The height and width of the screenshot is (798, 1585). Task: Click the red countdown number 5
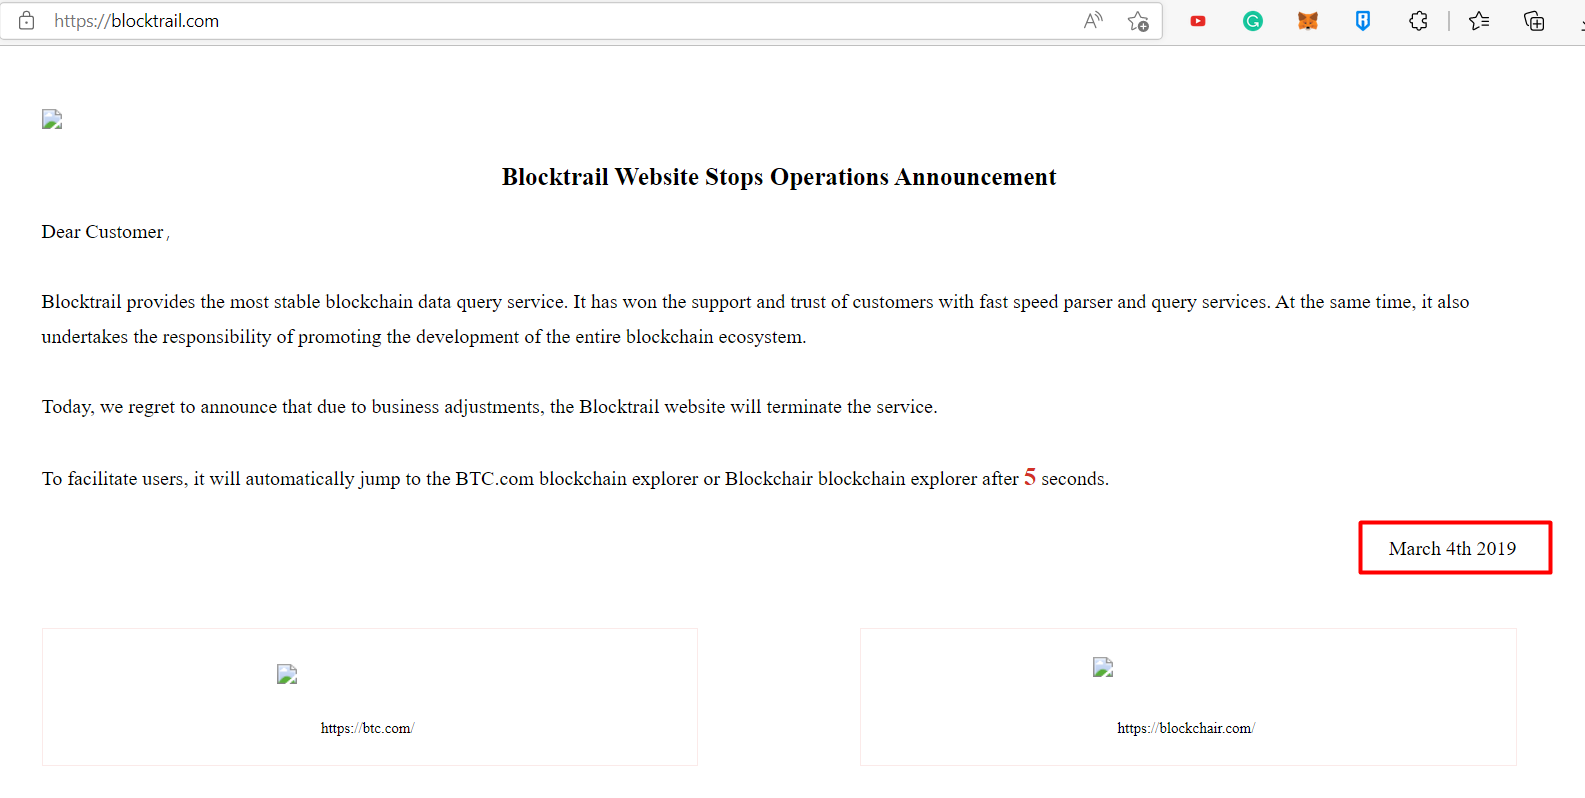(x=1030, y=477)
